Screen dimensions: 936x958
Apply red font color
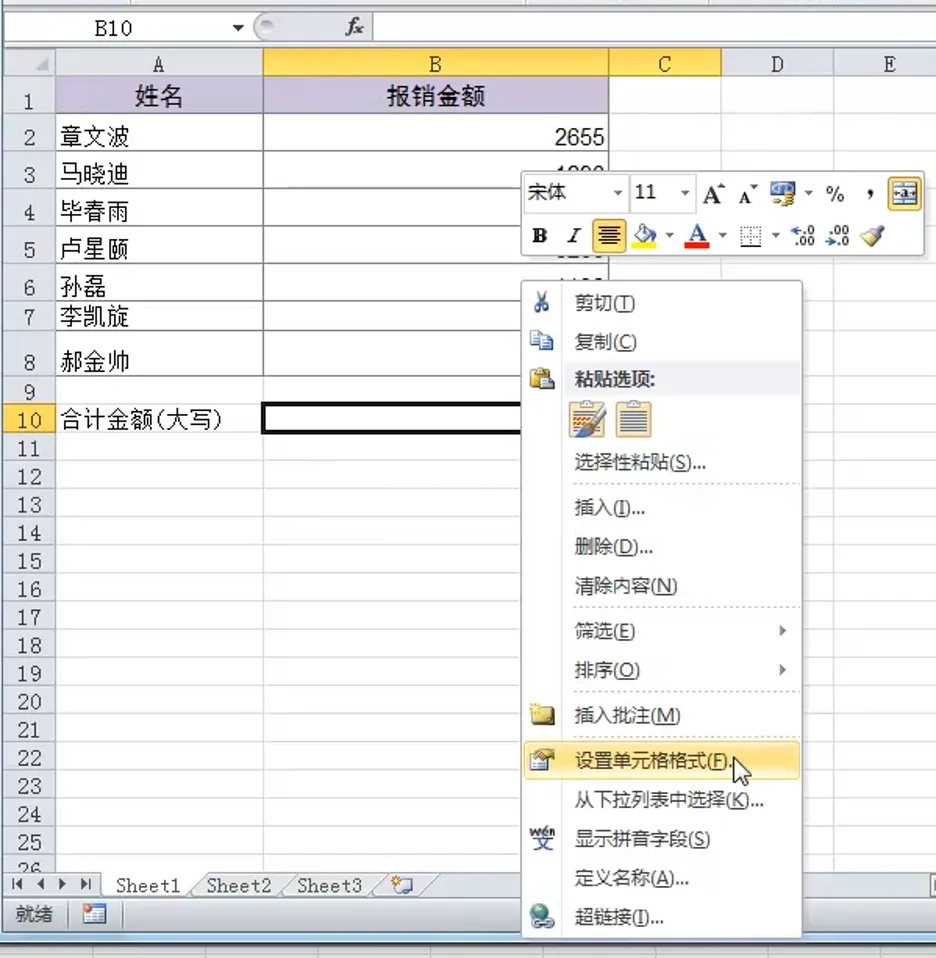(697, 236)
